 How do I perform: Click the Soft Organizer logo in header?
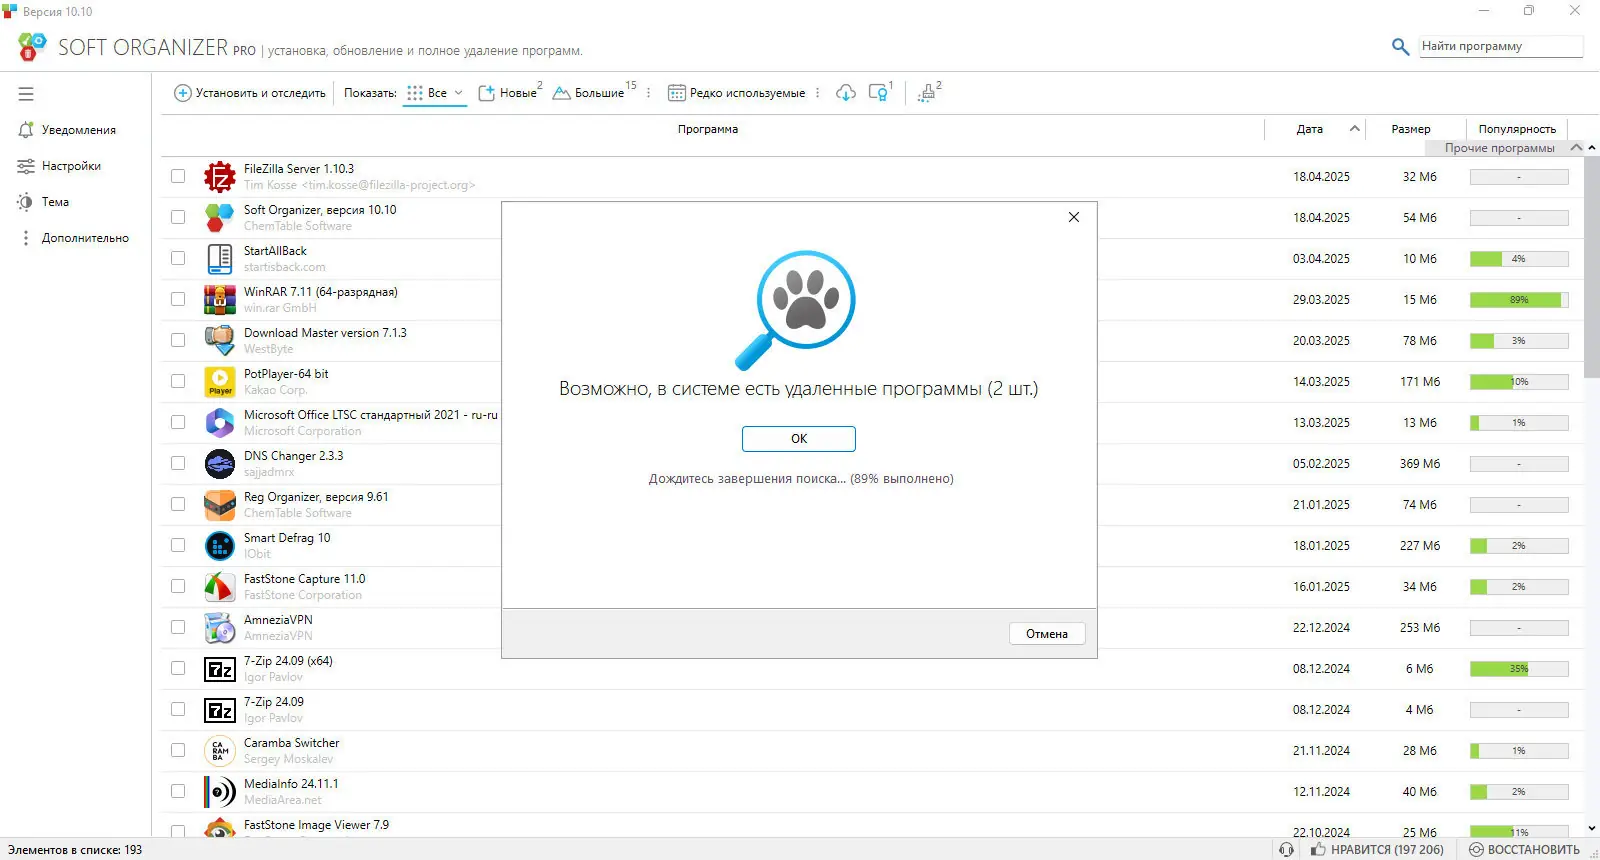(x=32, y=46)
